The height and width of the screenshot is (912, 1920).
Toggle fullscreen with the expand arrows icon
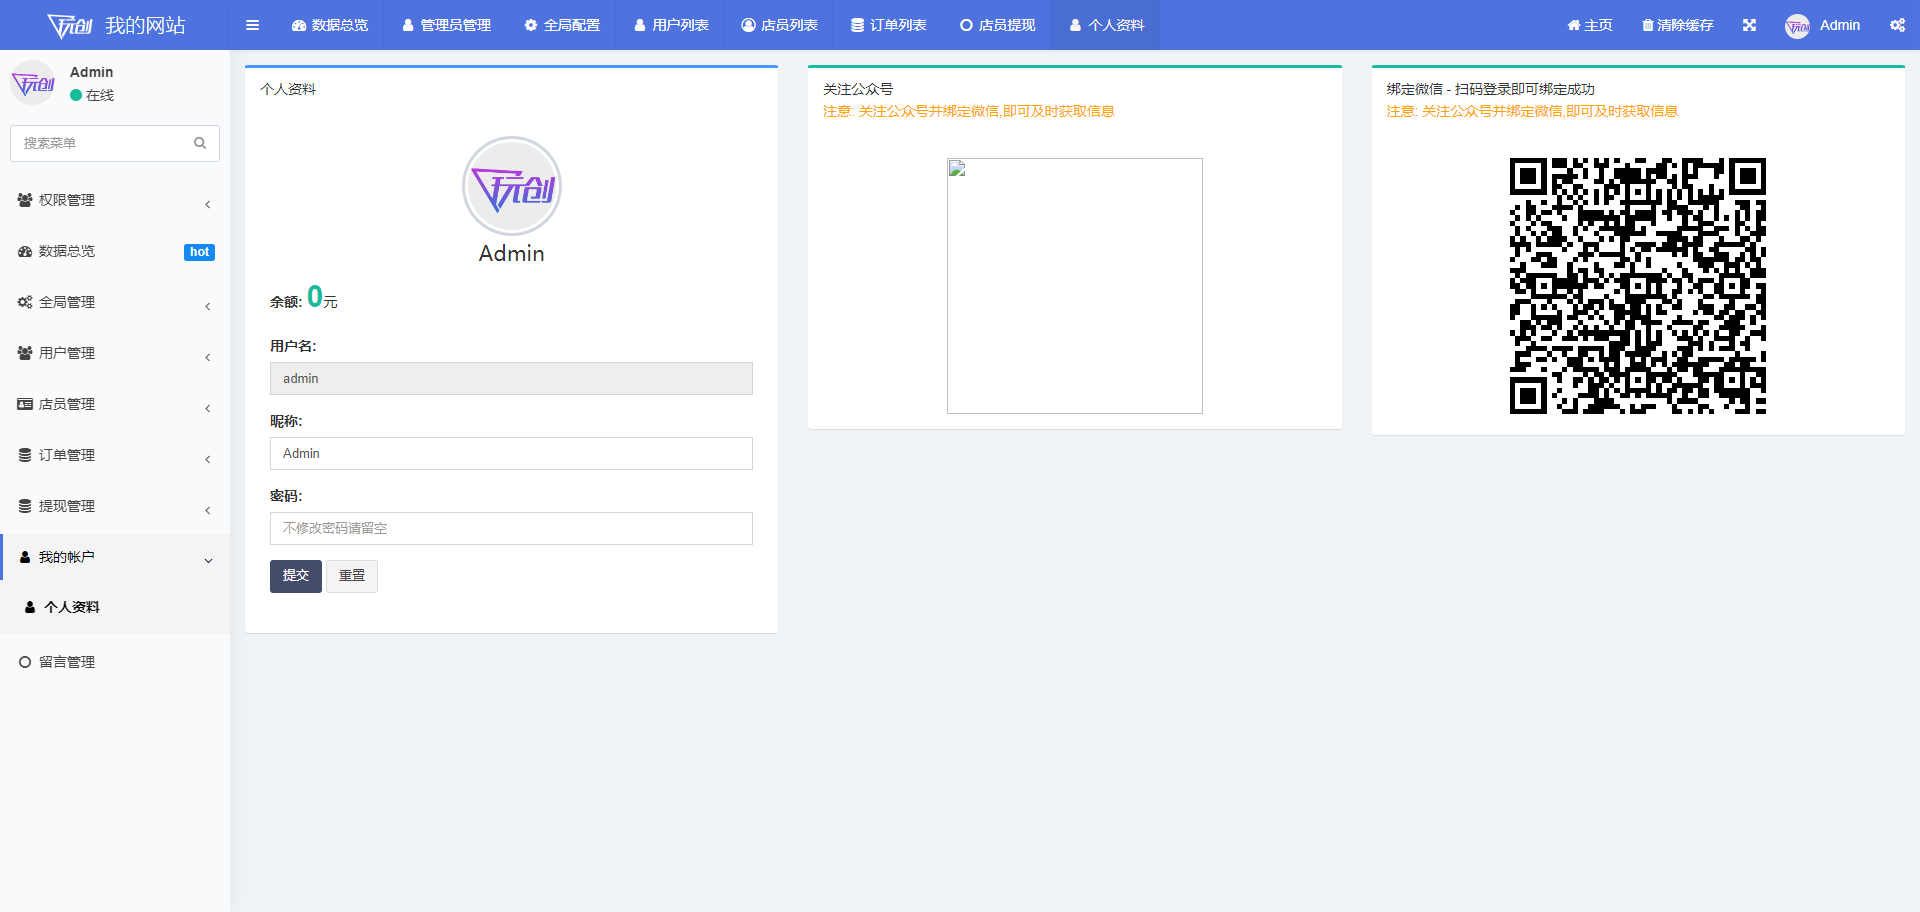point(1749,25)
